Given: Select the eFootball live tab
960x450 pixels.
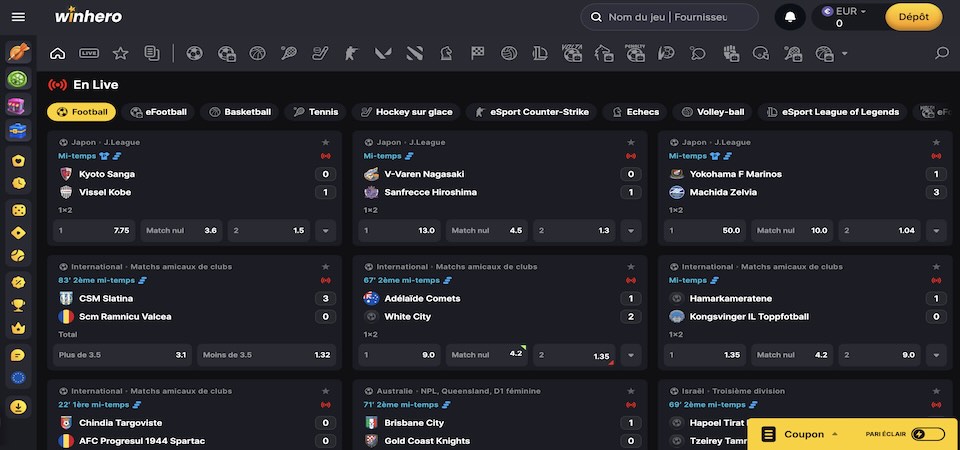Looking at the screenshot, I should pyautogui.click(x=158, y=112).
